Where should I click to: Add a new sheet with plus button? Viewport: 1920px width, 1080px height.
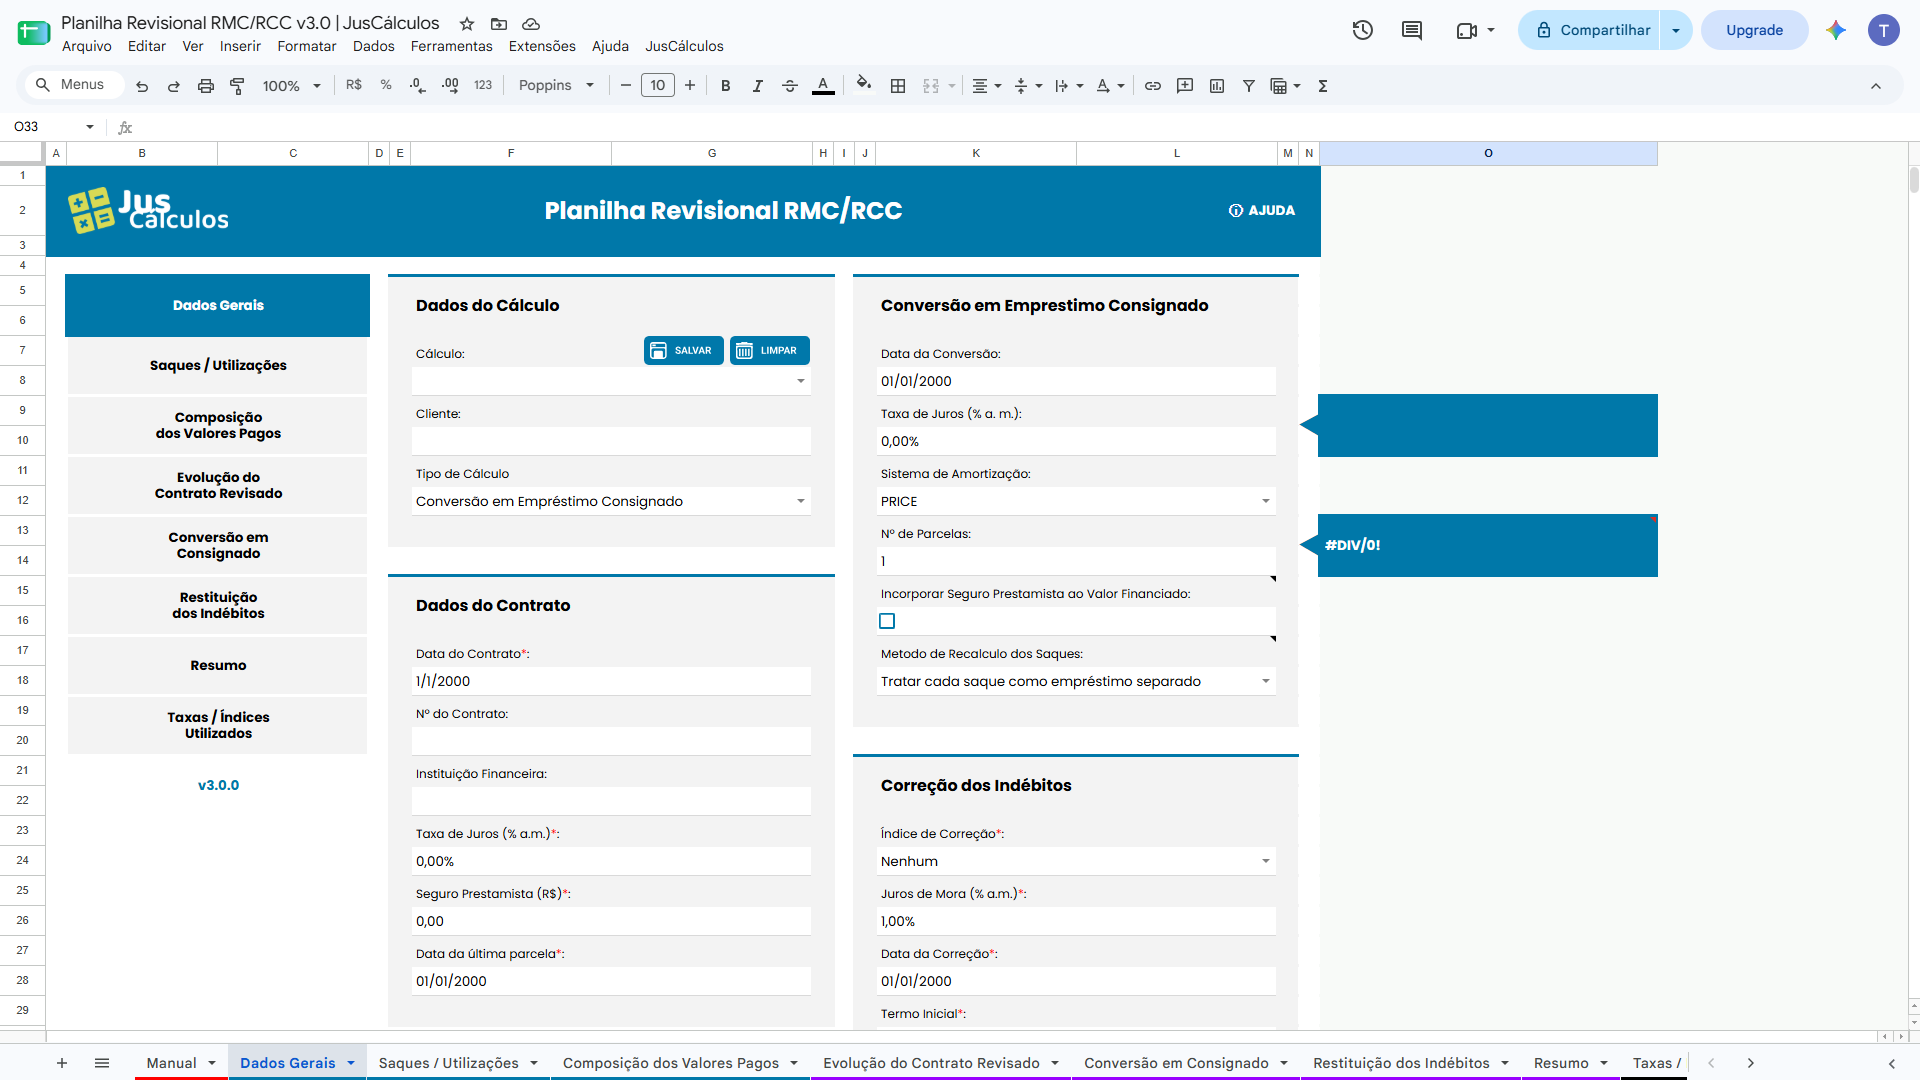tap(62, 1063)
